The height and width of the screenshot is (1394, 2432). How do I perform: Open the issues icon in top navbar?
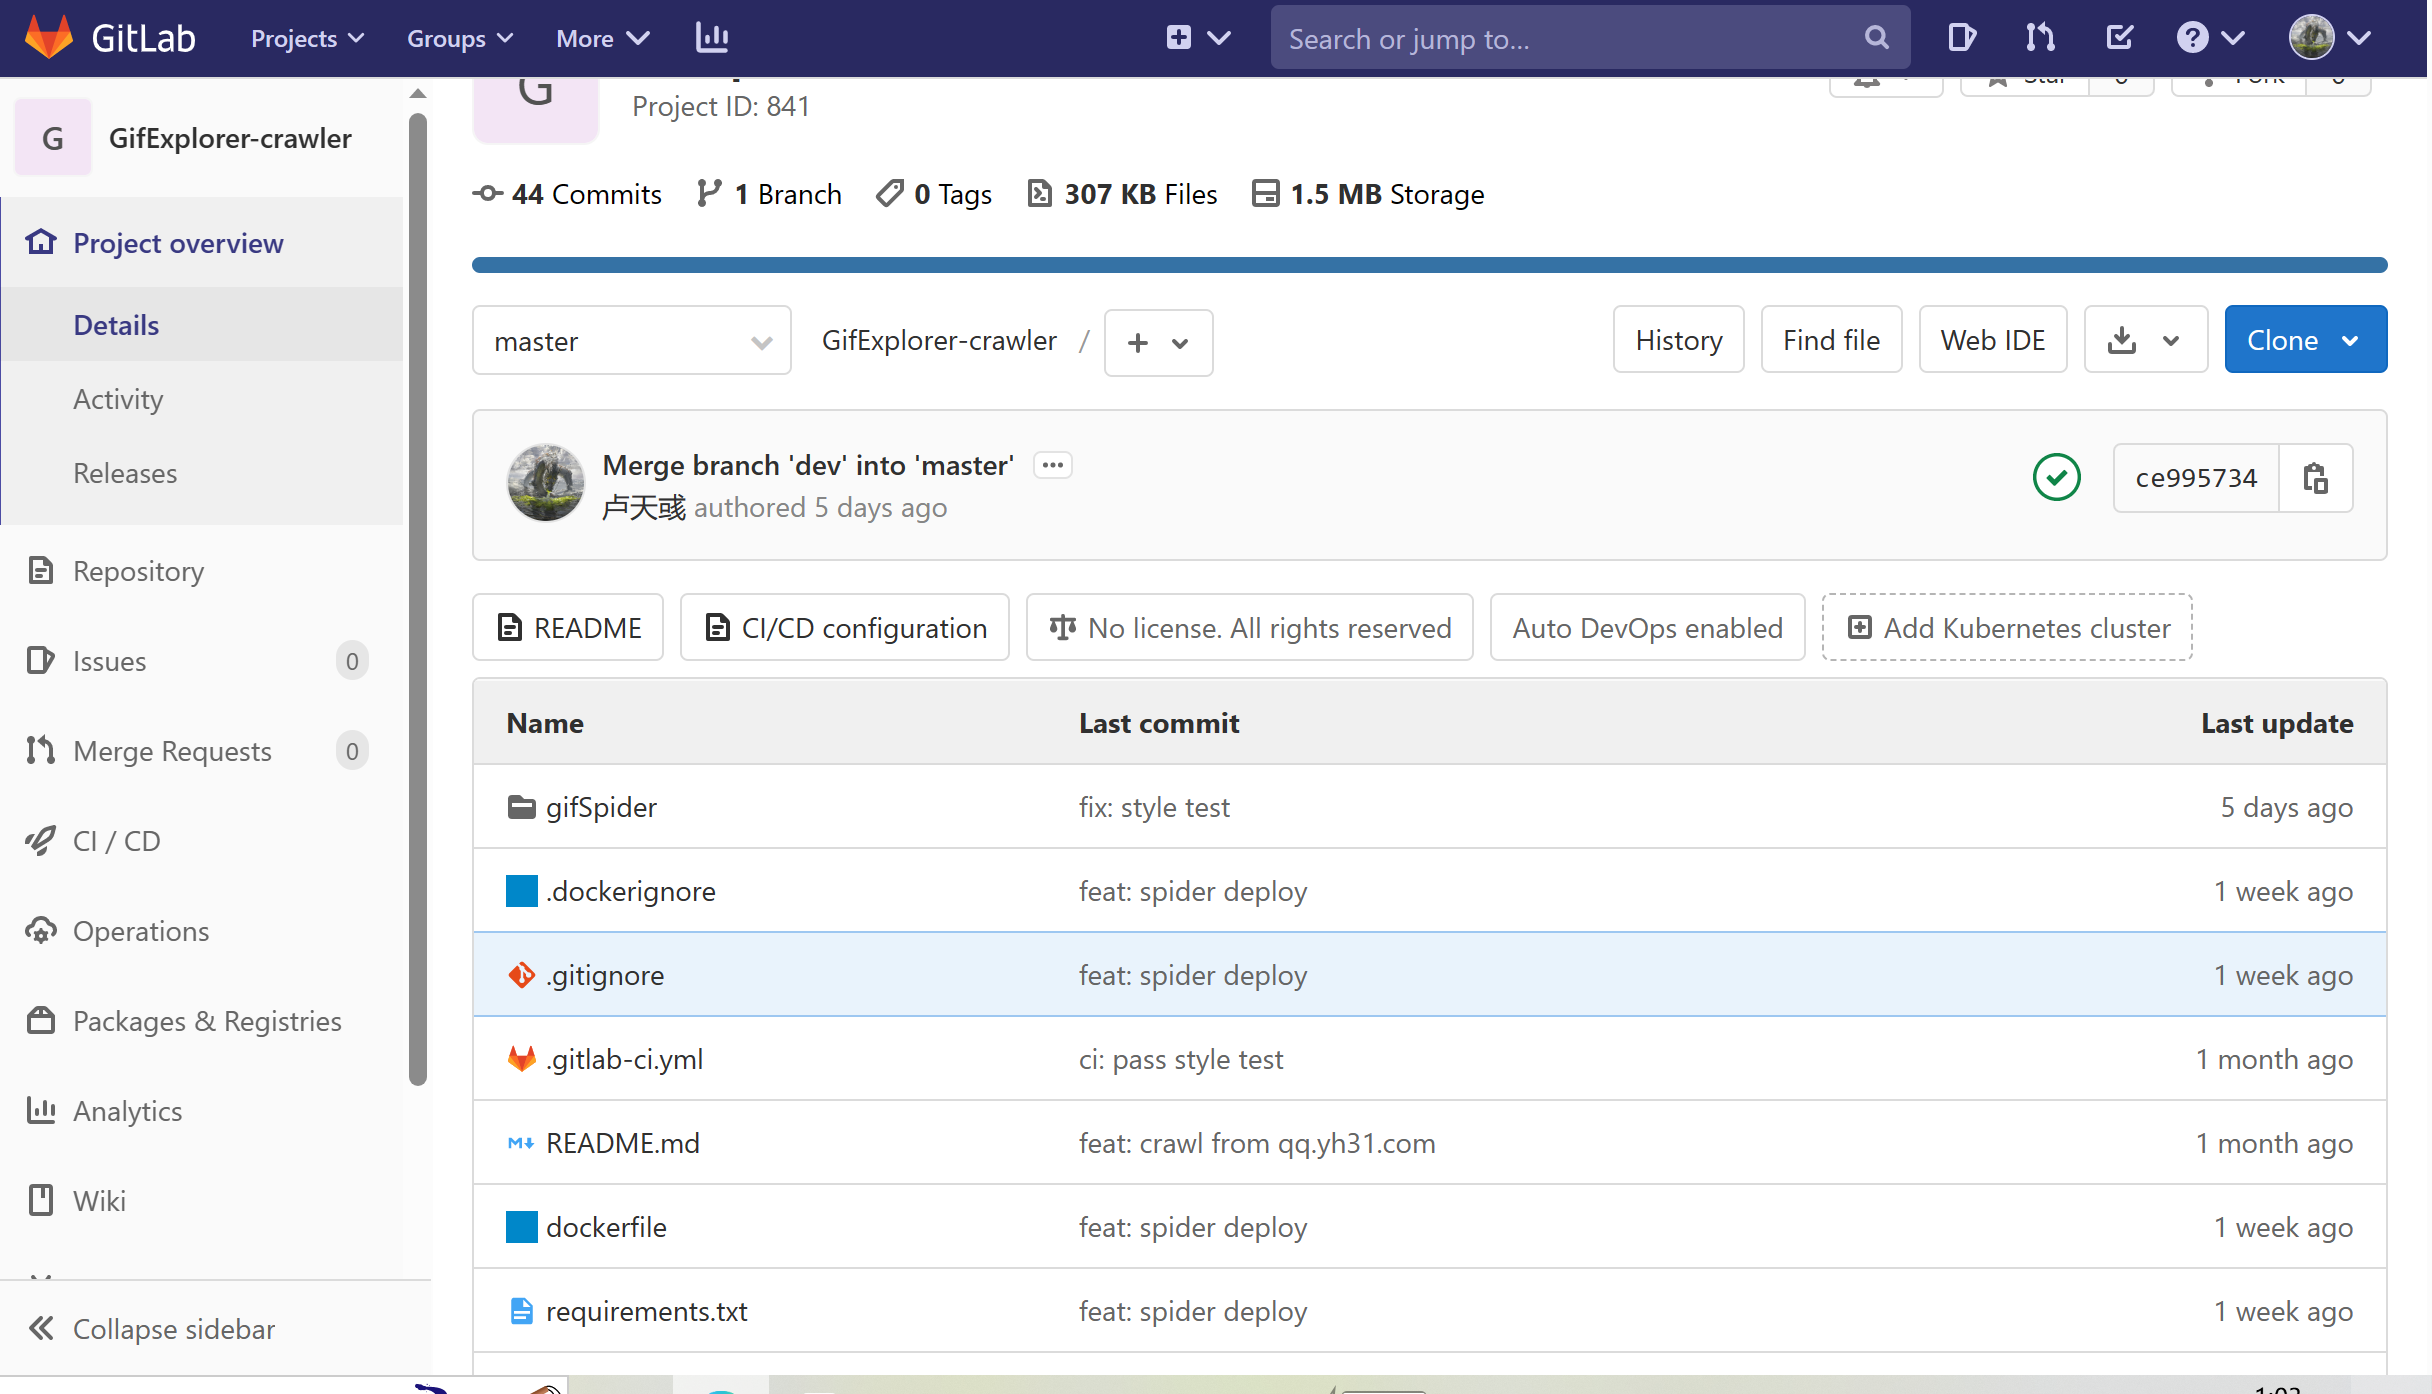pos(1962,38)
